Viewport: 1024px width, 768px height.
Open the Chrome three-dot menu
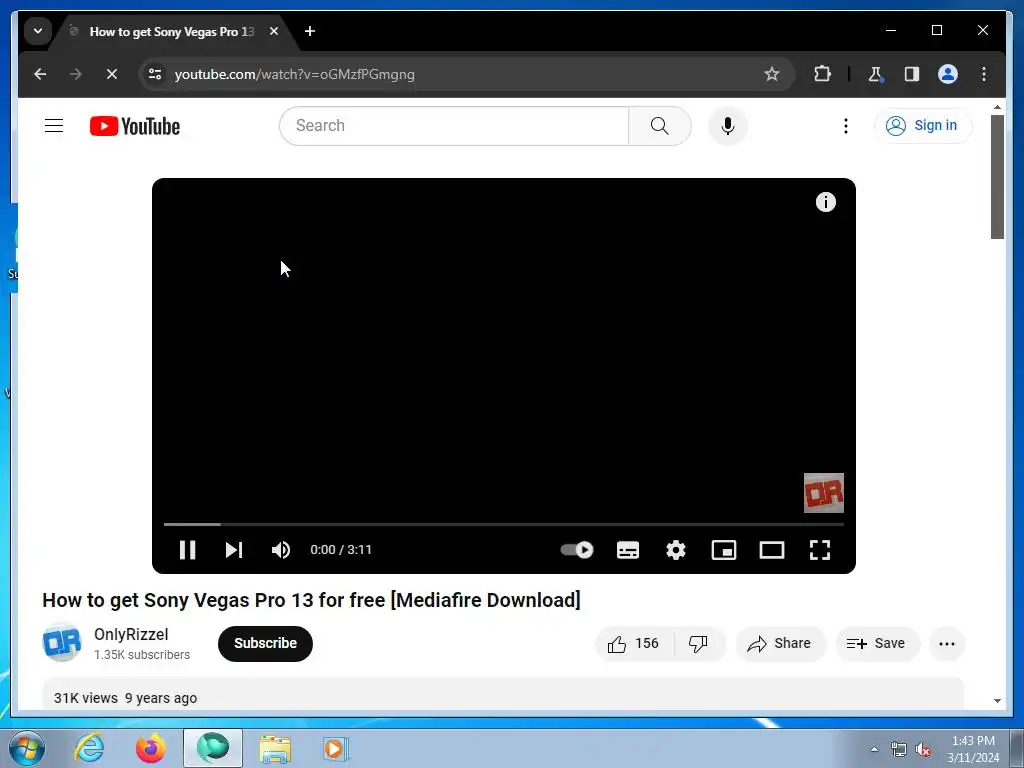(x=984, y=74)
